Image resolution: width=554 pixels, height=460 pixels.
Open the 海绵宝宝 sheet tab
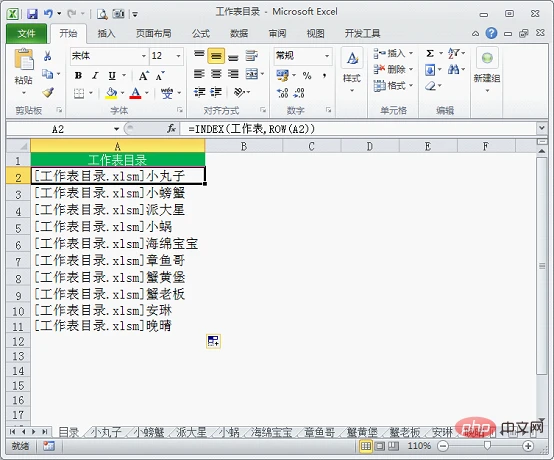271,432
